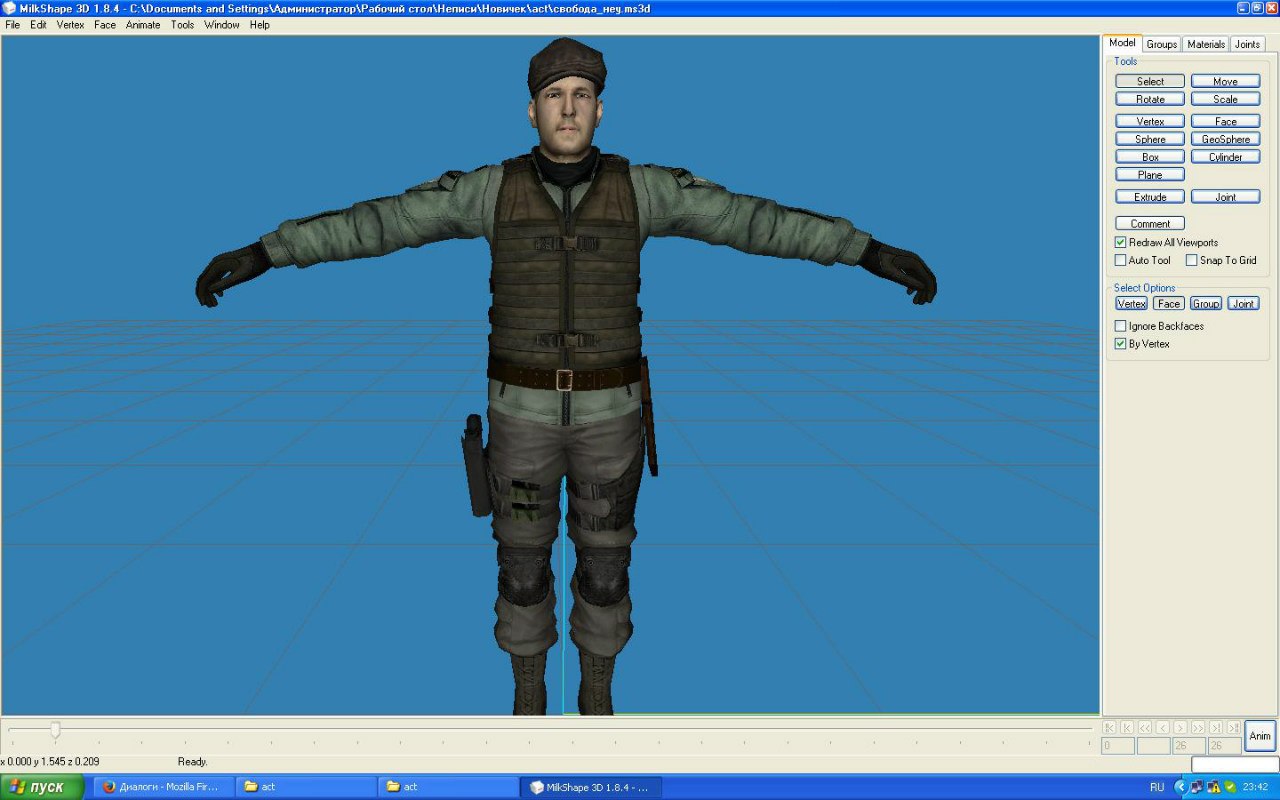Open second act folder taskbar item
Image resolution: width=1280 pixels, height=800 pixels.
pyautogui.click(x=448, y=787)
